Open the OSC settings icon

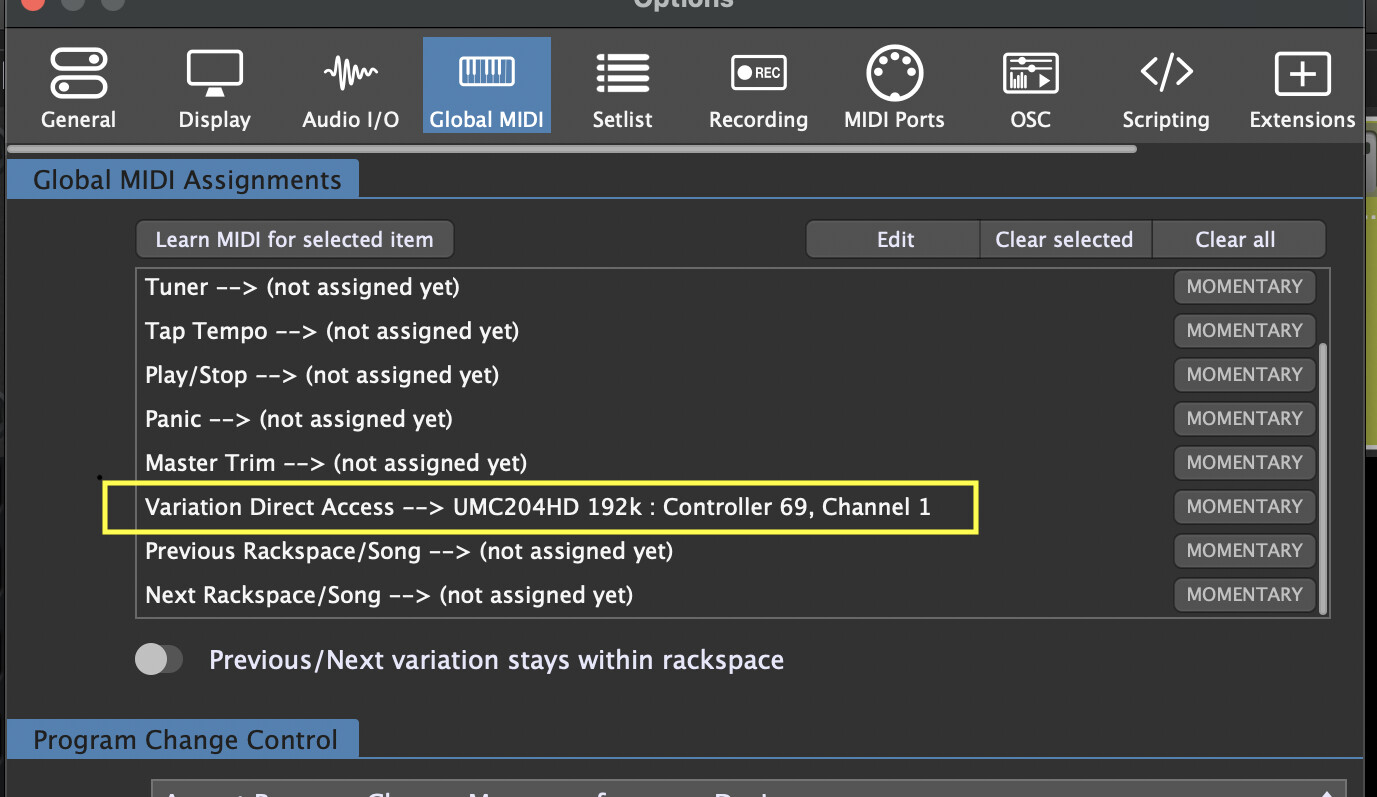(x=1030, y=75)
